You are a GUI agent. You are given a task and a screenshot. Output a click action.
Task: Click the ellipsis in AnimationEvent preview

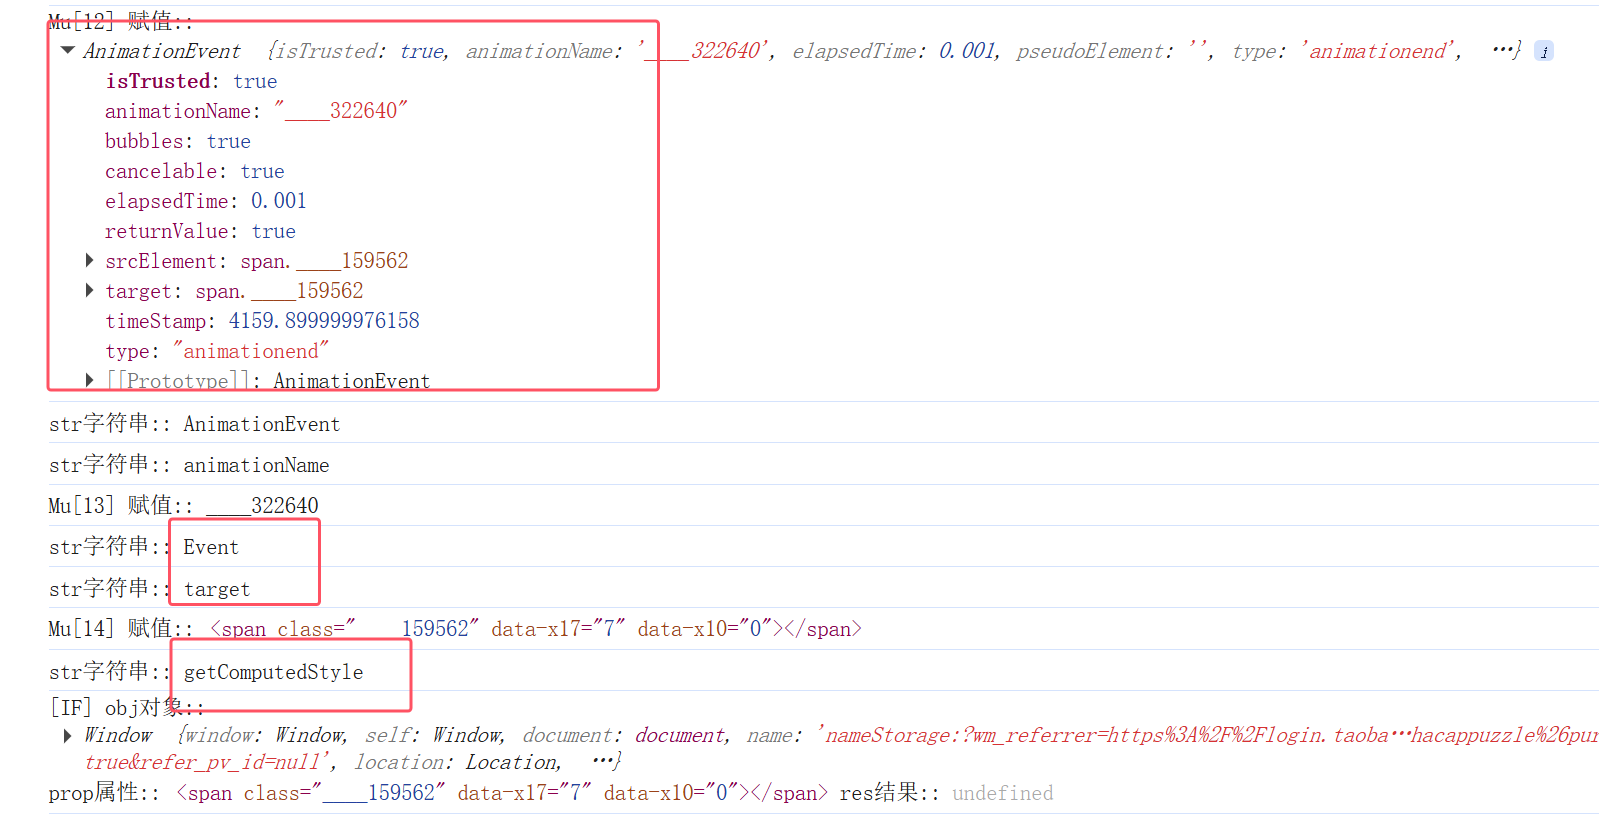(x=1505, y=50)
